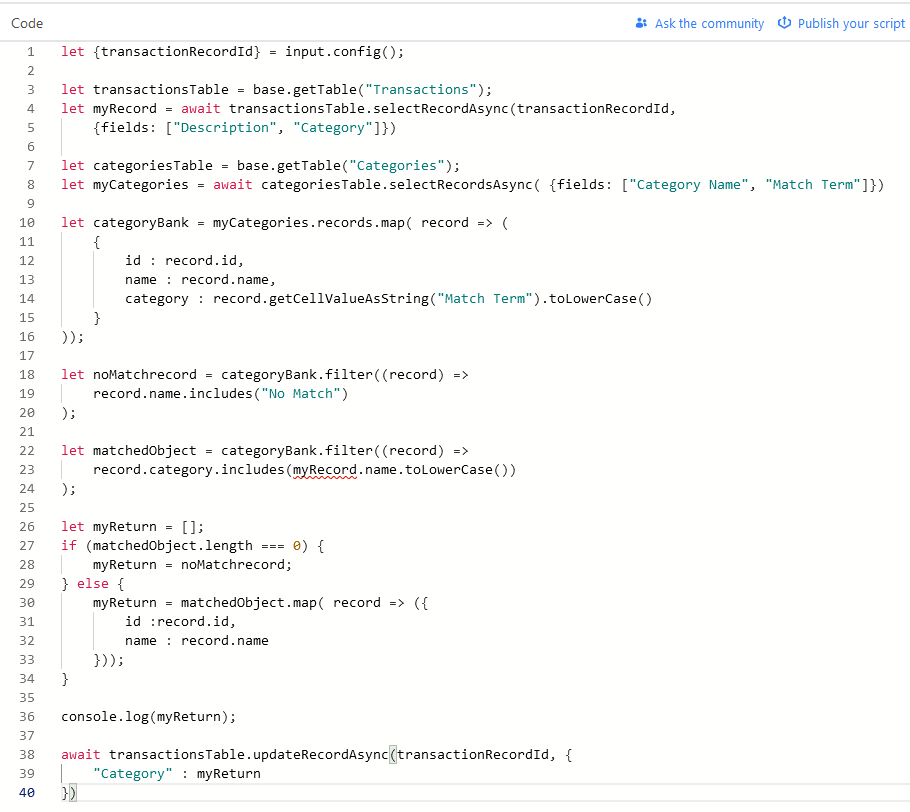The width and height of the screenshot is (910, 812).
Task: Click the Ask the community people icon
Action: (641, 23)
